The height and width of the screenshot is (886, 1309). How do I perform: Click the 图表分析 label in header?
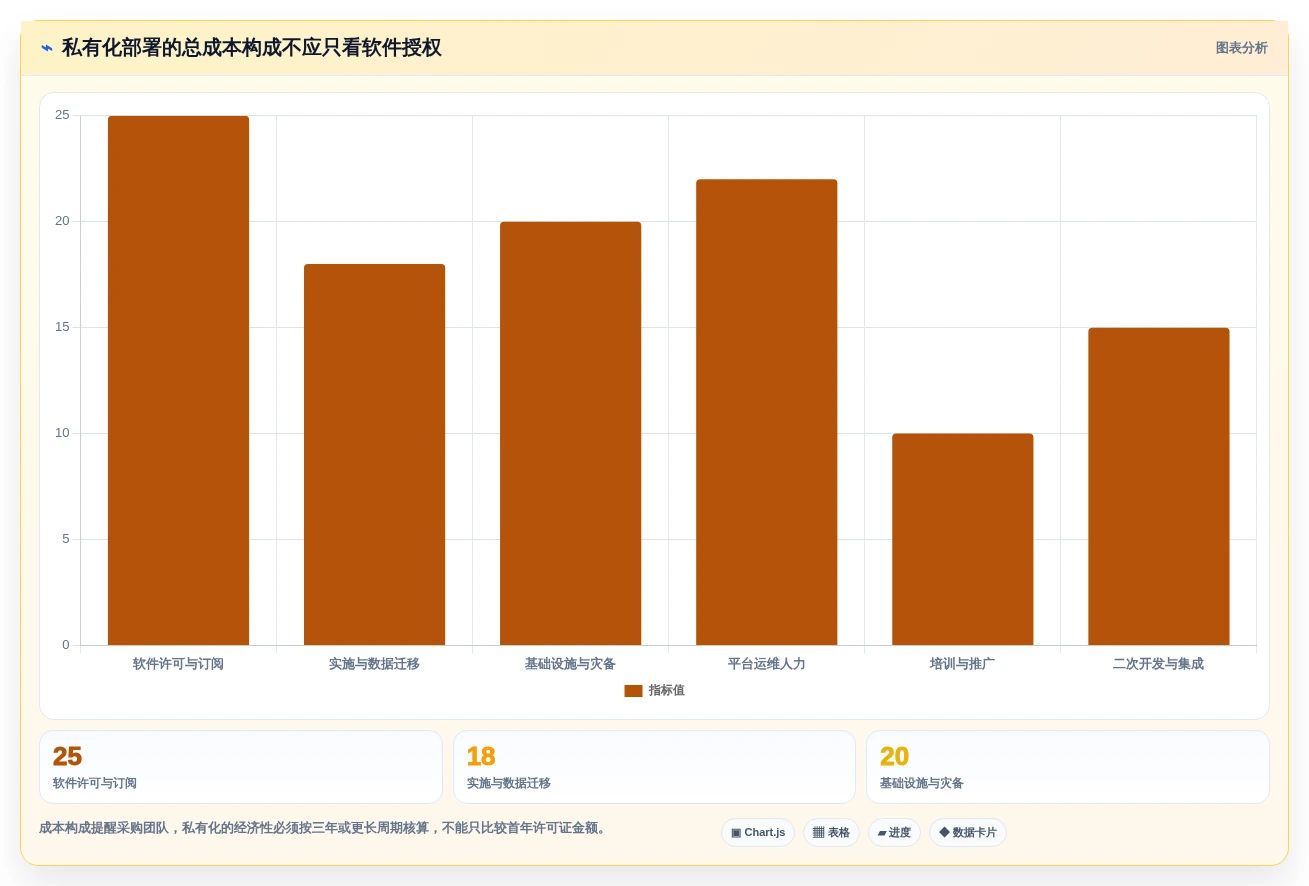coord(1241,48)
